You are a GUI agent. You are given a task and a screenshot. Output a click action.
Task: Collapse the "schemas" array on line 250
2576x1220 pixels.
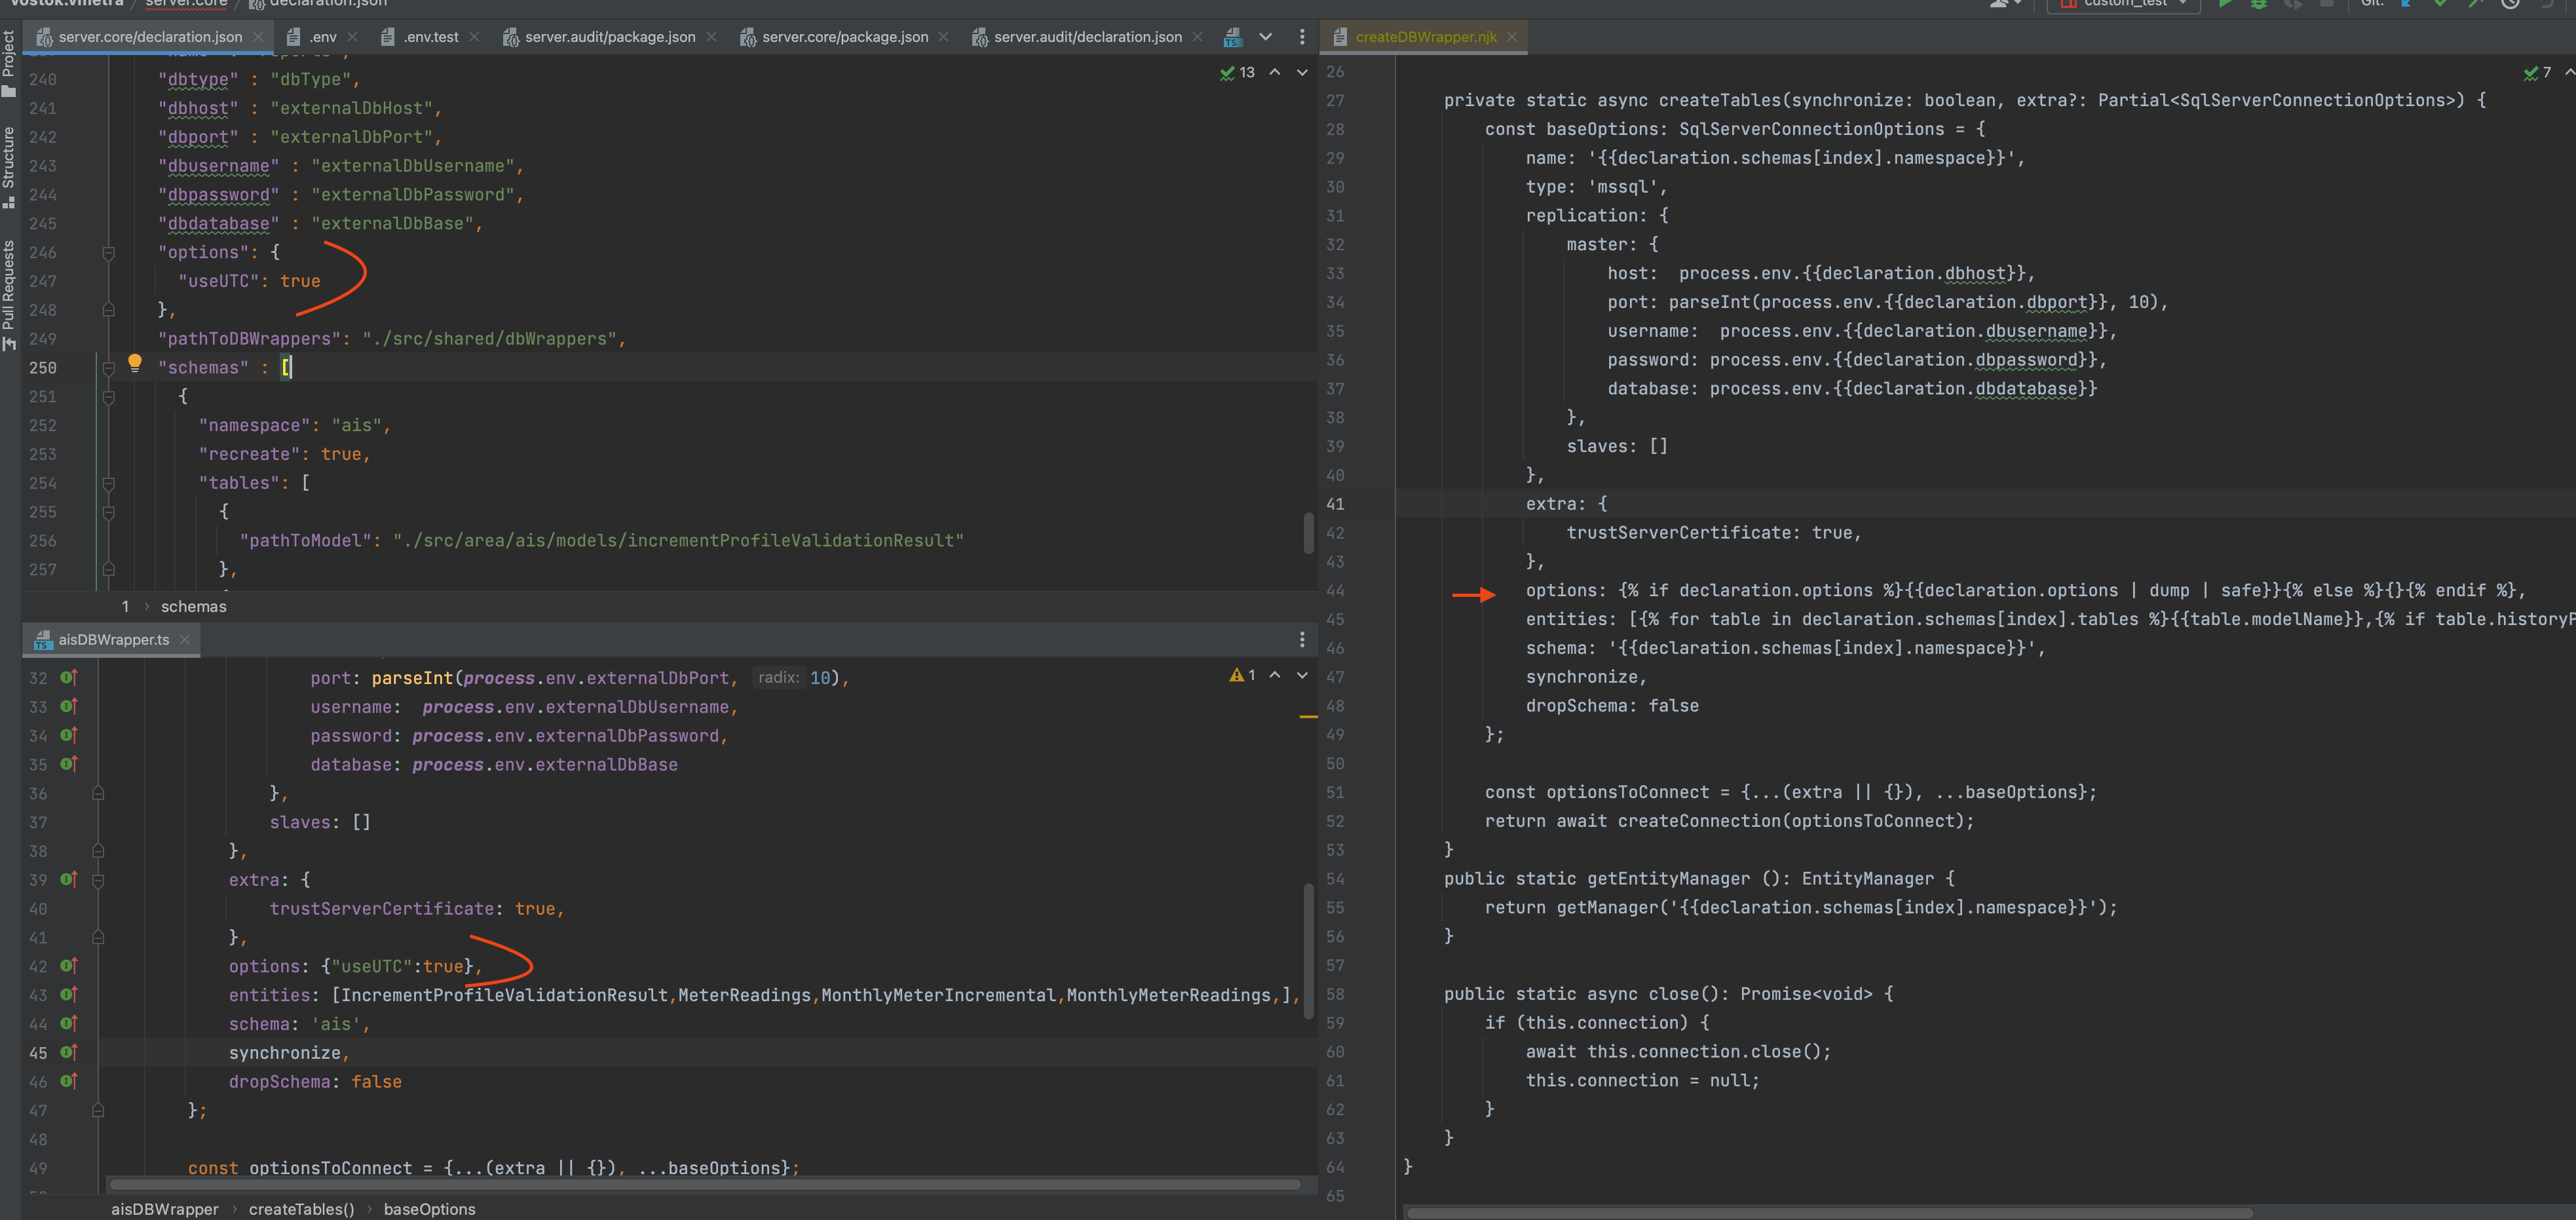(109, 368)
